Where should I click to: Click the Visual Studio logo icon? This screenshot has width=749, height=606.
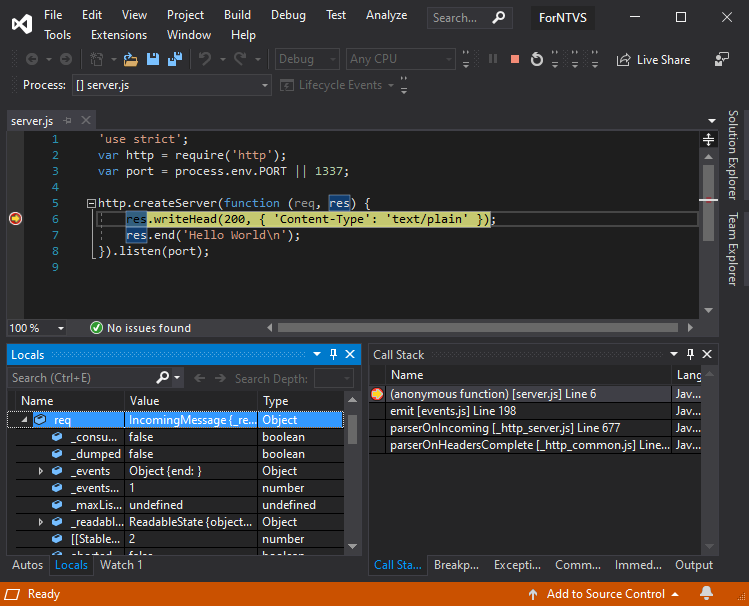[22, 24]
